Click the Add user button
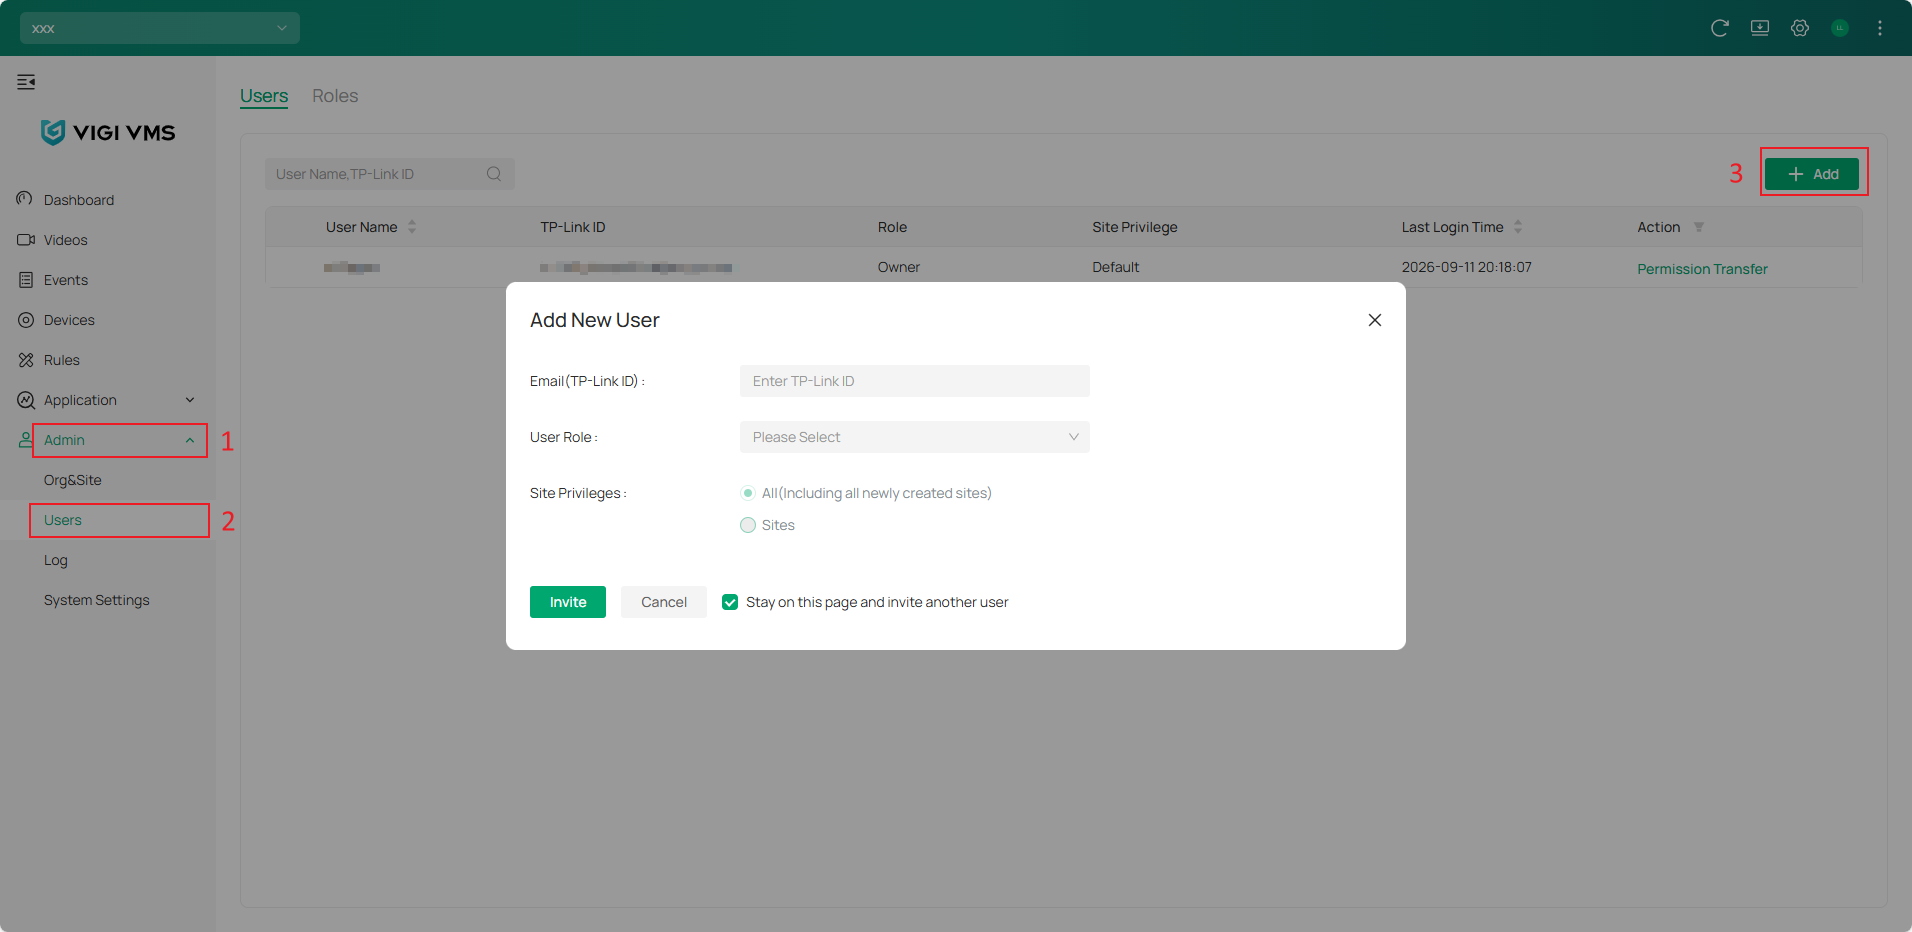Image resolution: width=1912 pixels, height=932 pixels. (1812, 174)
